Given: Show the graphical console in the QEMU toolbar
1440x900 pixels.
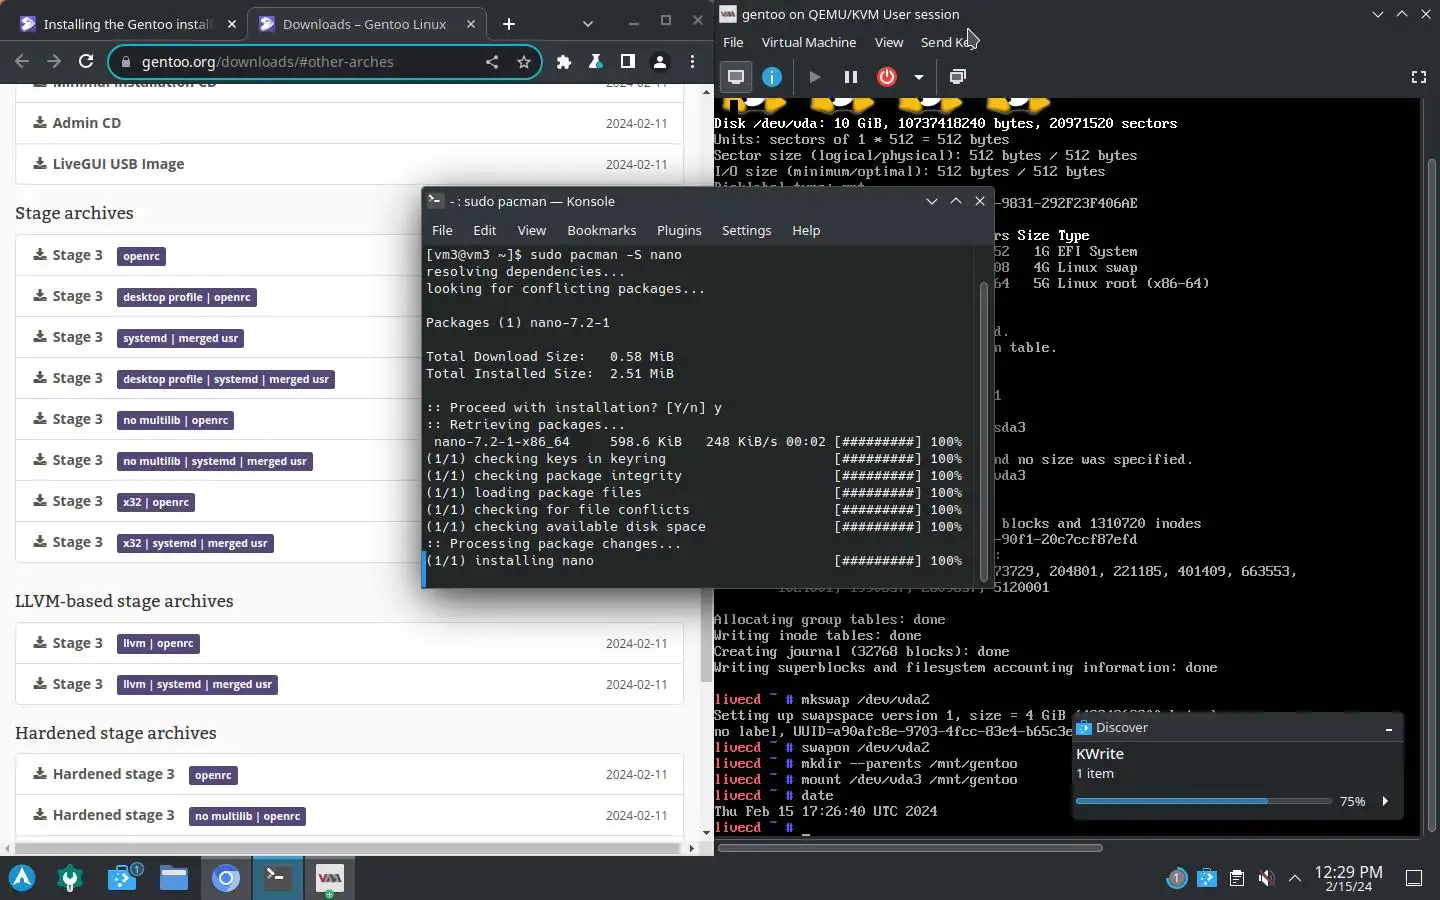Looking at the screenshot, I should (736, 77).
